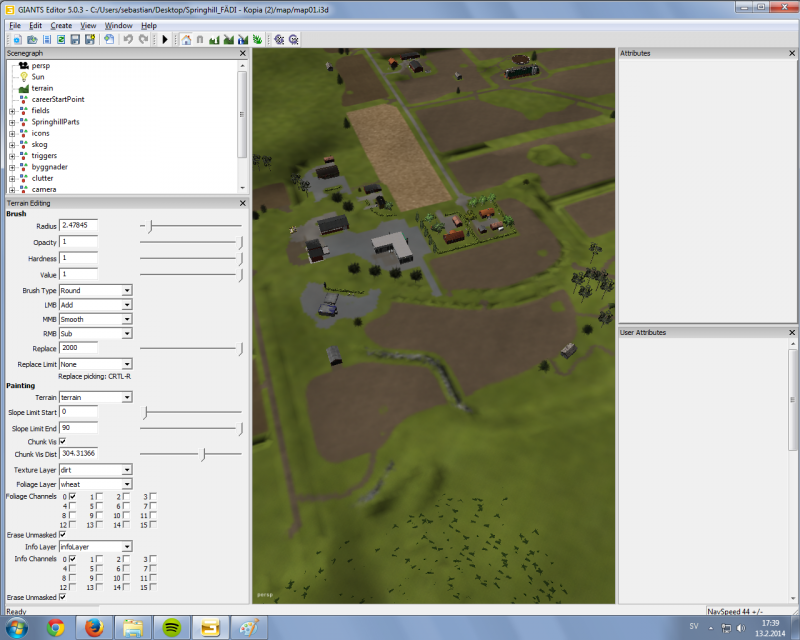Activate the terrain detail texture paint icon
This screenshot has height=640, width=800.
pyautogui.click(x=229, y=39)
